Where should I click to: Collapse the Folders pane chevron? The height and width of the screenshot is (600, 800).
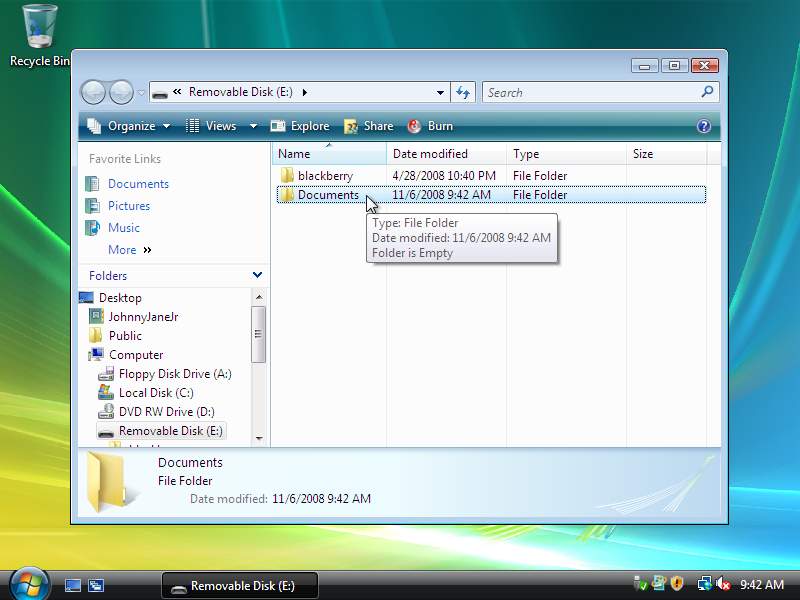click(x=257, y=275)
